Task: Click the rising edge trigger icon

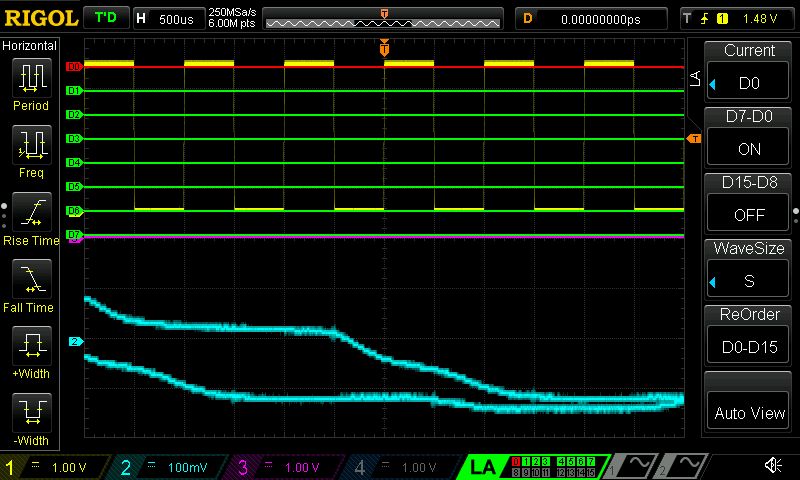Action: [705, 19]
